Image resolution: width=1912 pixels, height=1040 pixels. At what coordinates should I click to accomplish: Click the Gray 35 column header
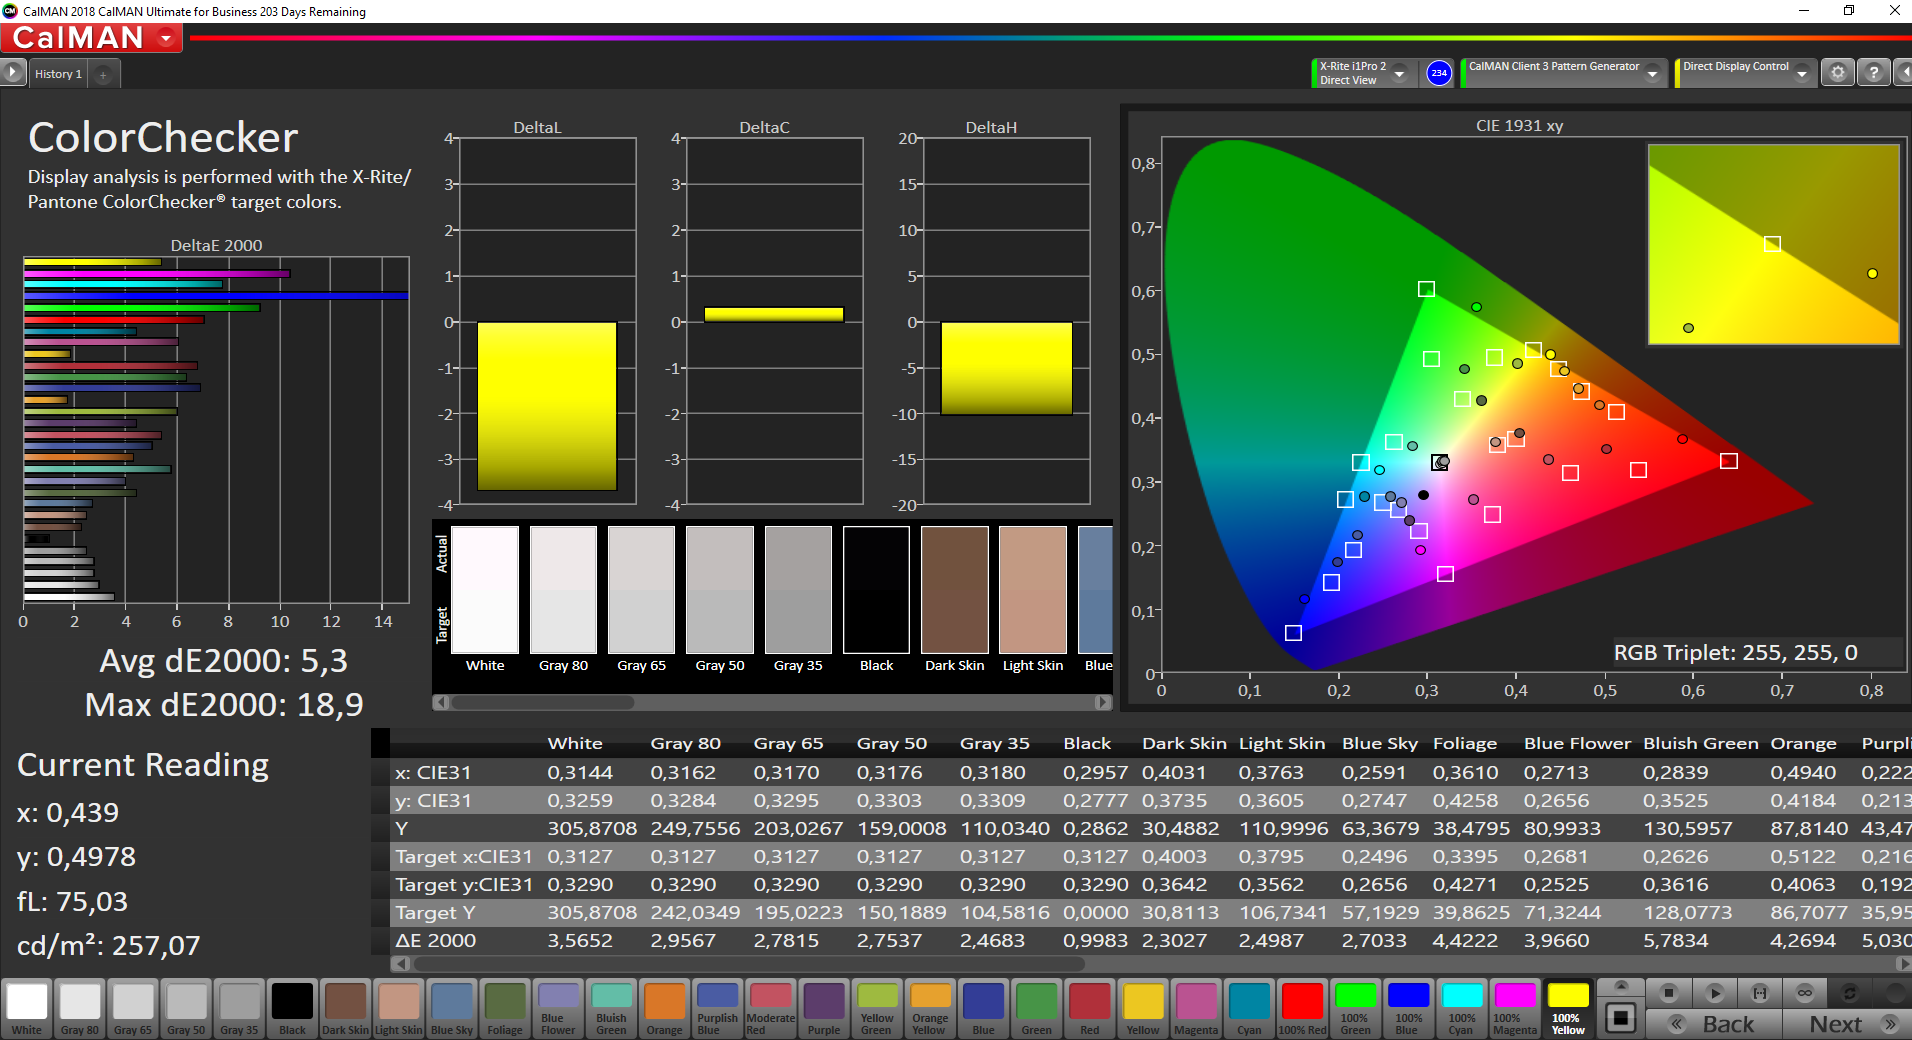coord(994,743)
